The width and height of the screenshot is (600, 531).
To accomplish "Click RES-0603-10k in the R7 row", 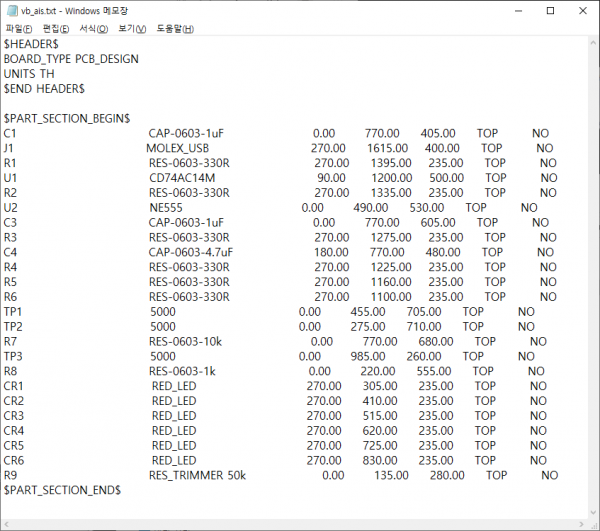I will (185, 341).
